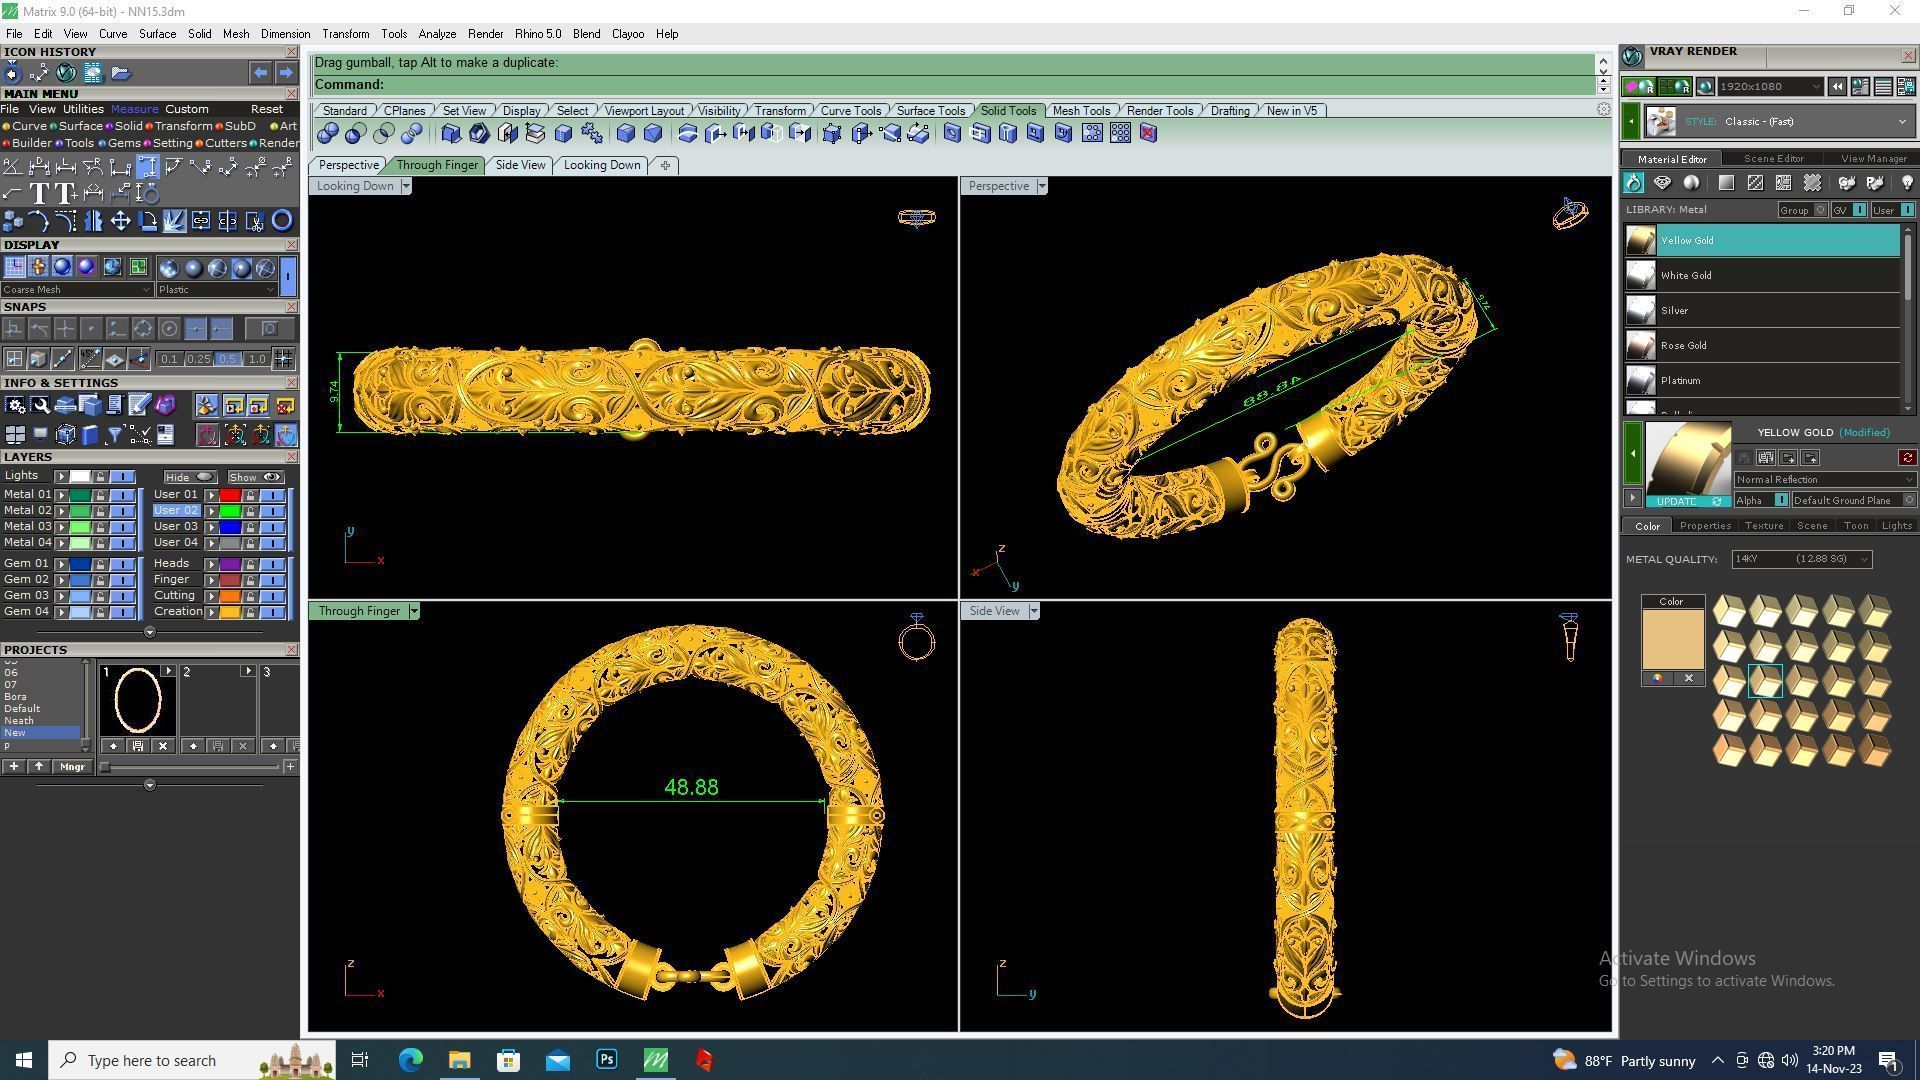1920x1080 pixels.
Task: Toggle the layers Hide switch
Action: coord(190,477)
